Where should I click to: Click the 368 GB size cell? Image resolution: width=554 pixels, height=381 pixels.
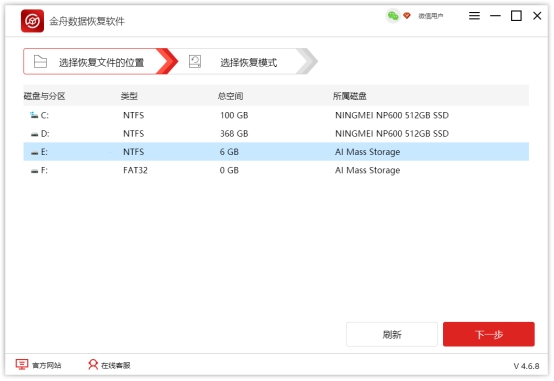point(234,134)
